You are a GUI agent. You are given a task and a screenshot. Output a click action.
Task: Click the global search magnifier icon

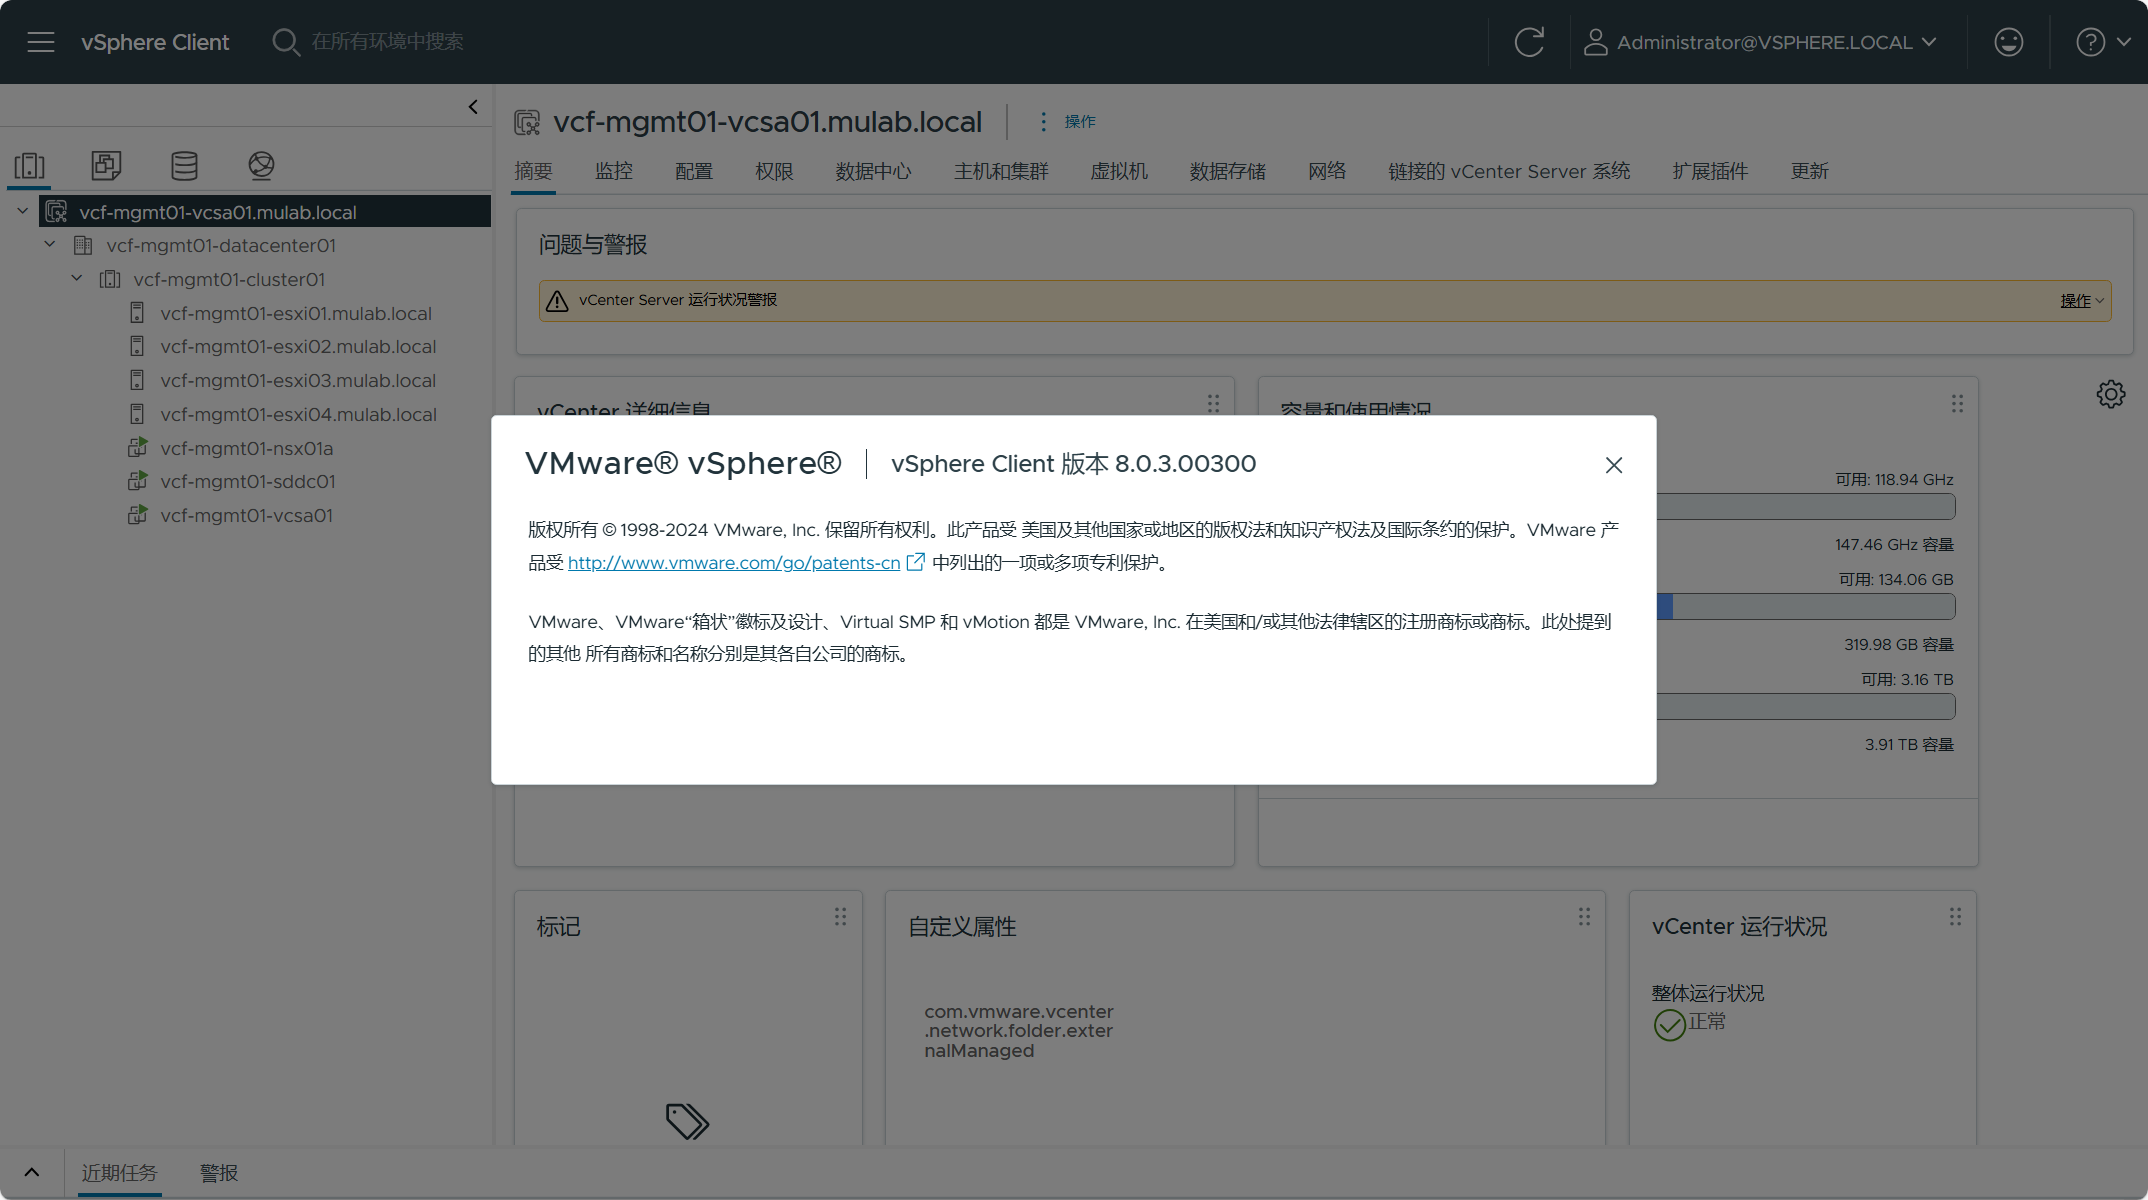(286, 42)
